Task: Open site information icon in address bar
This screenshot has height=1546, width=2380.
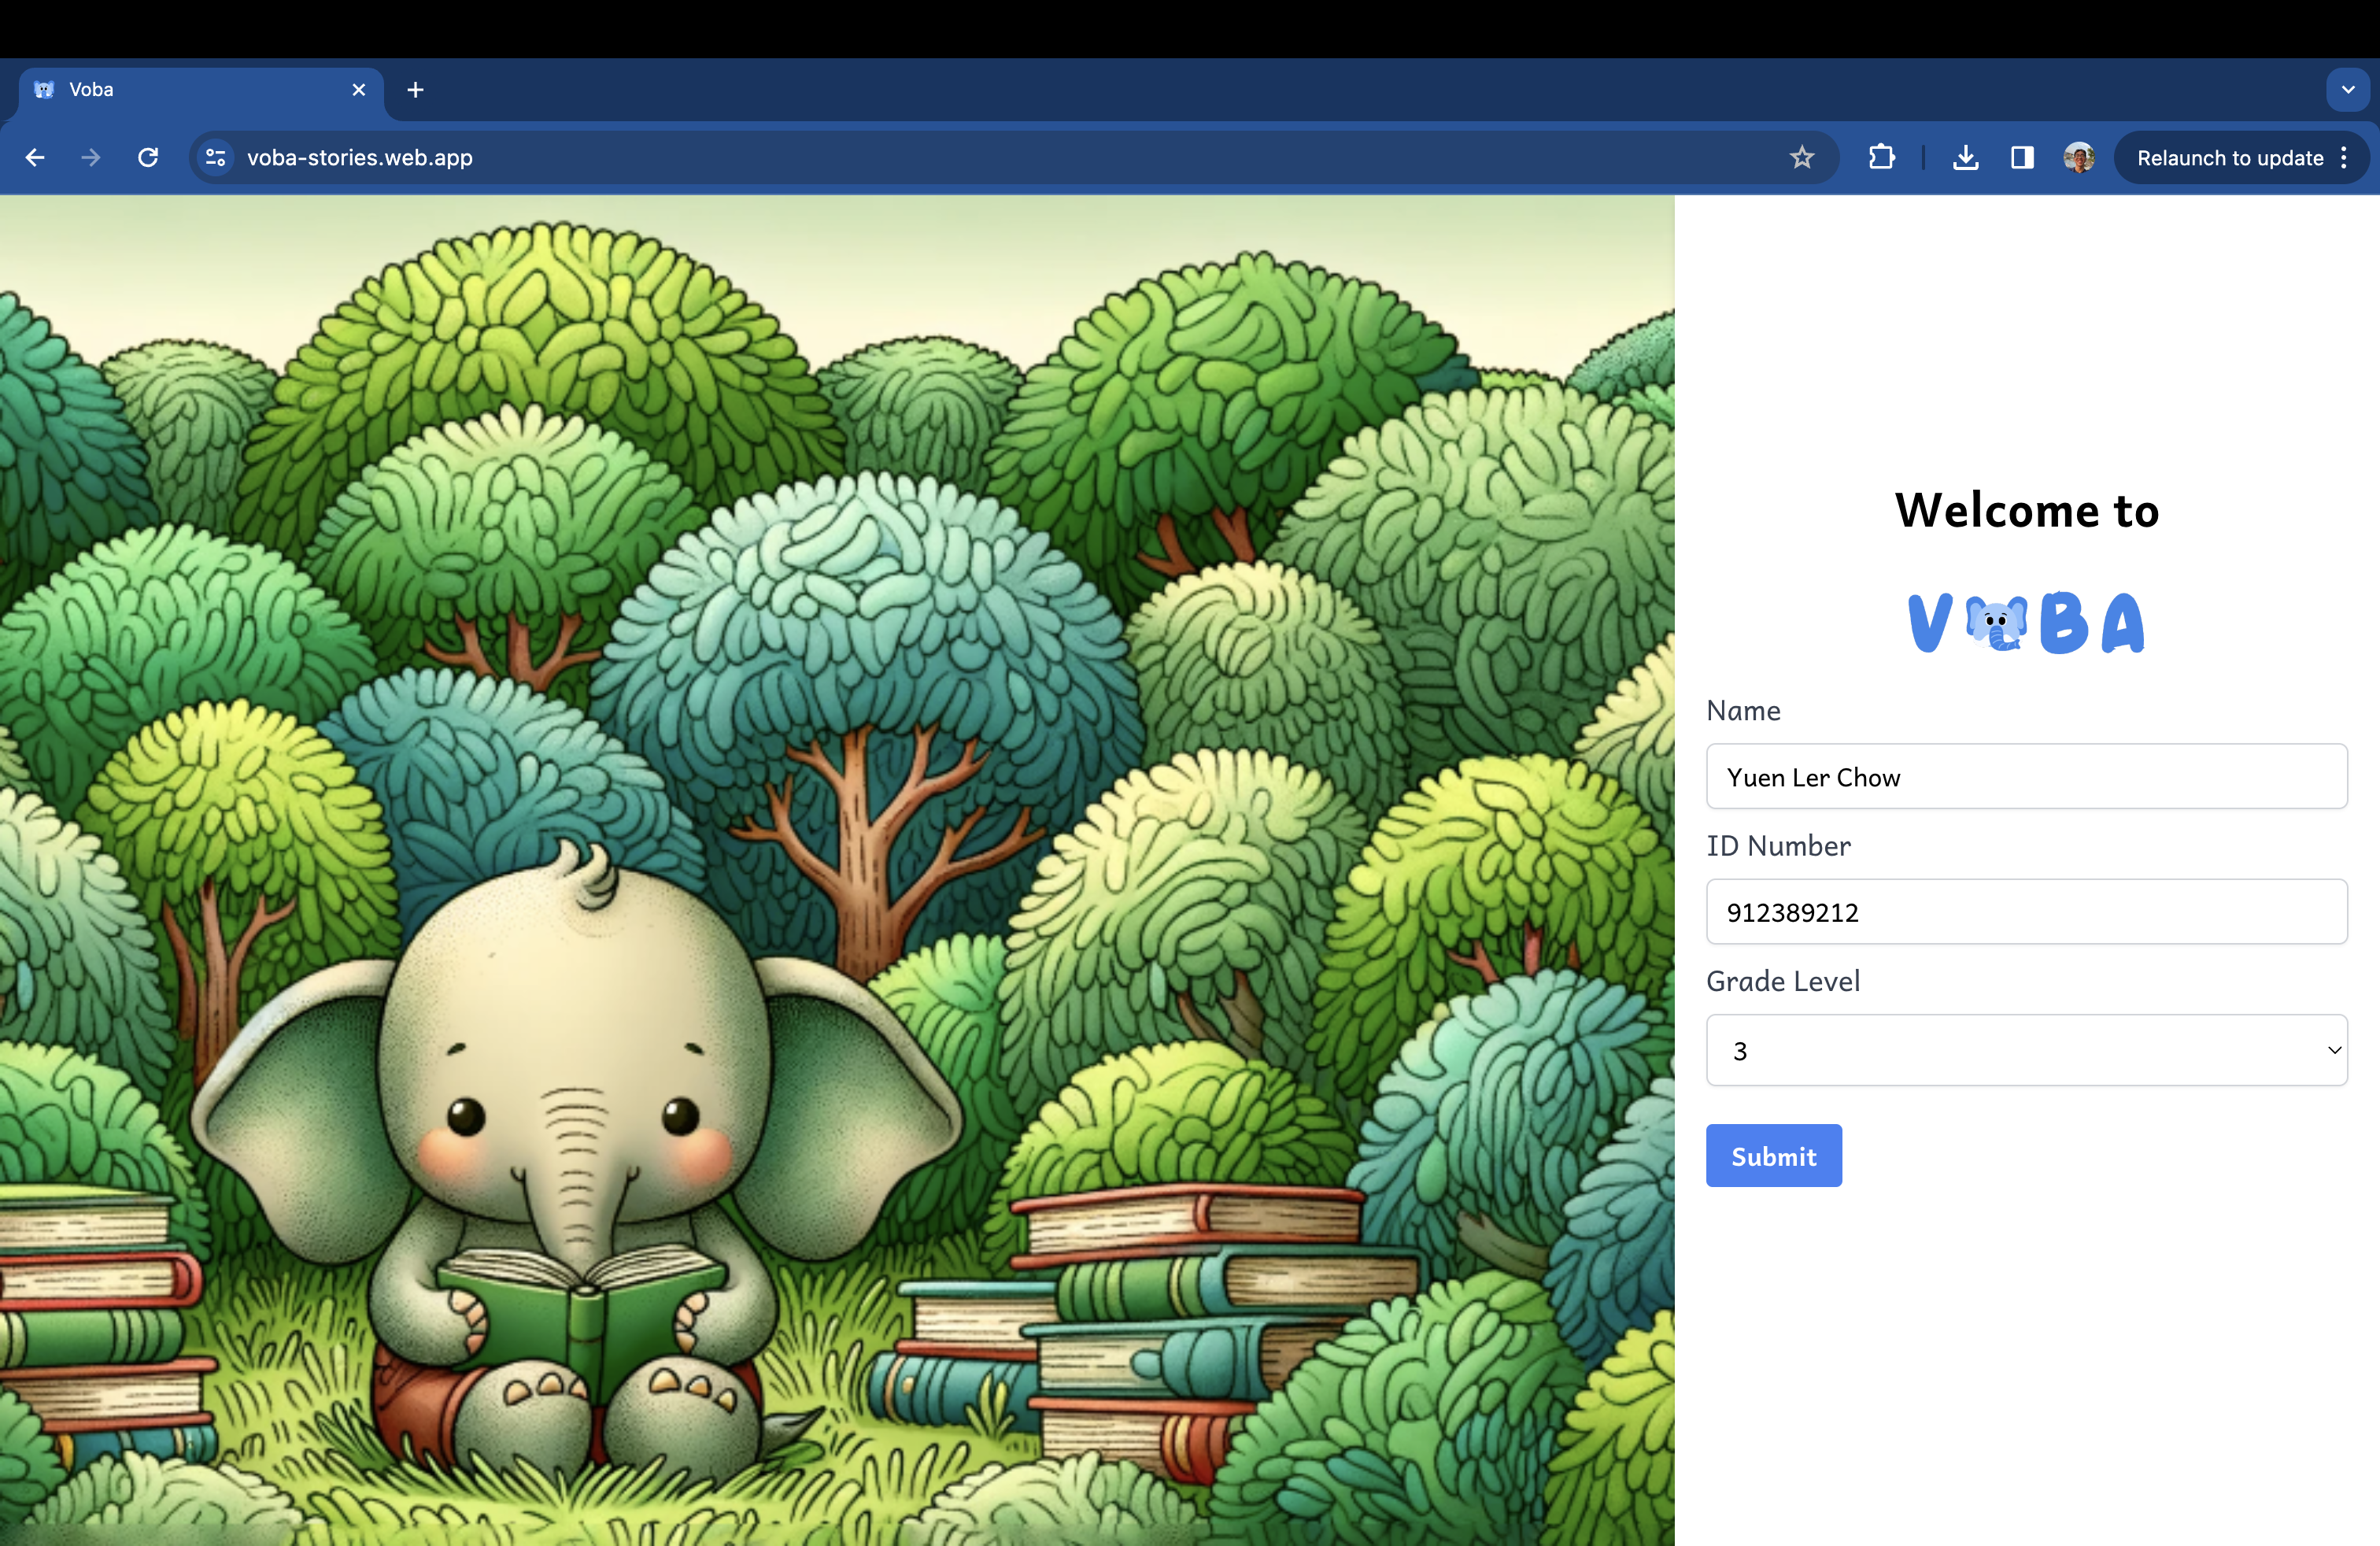Action: 216,158
